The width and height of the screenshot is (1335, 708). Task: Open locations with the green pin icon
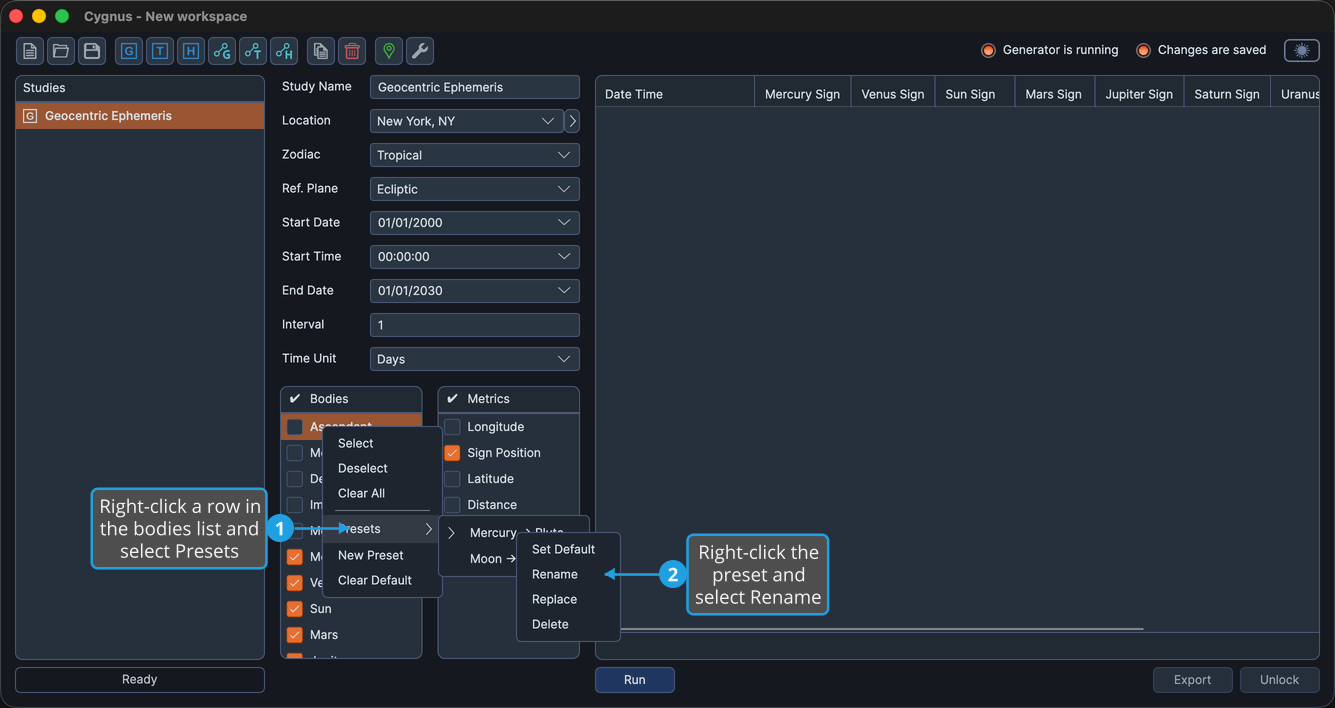pos(389,51)
